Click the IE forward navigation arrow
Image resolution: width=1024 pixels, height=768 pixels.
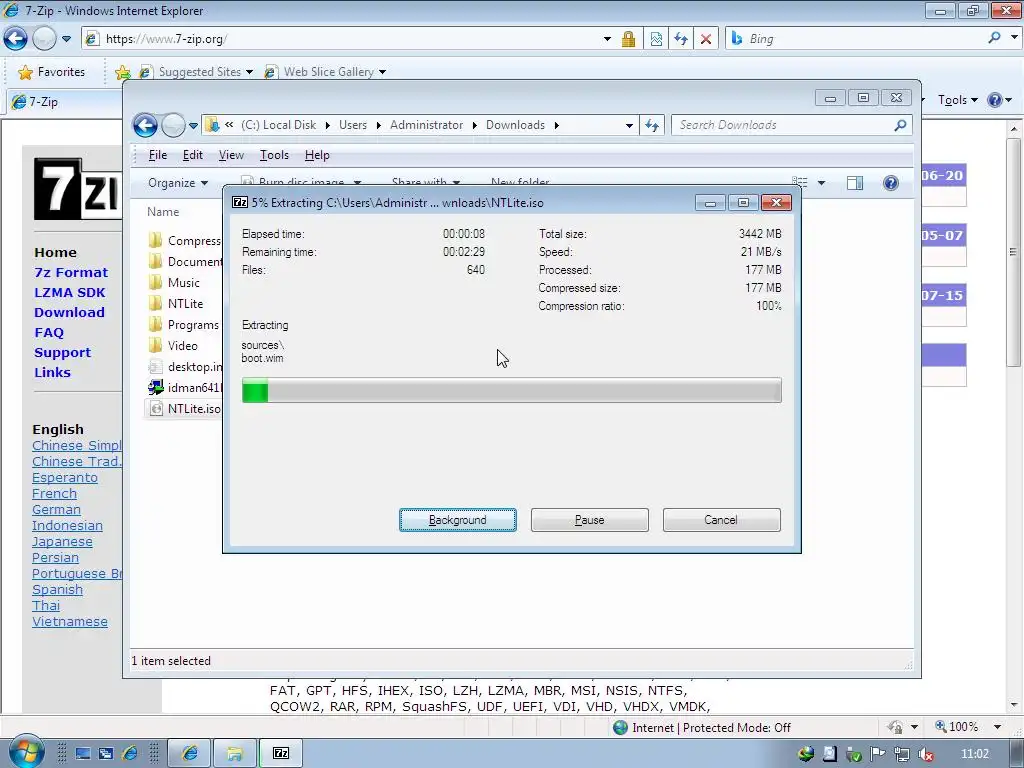[x=44, y=39]
